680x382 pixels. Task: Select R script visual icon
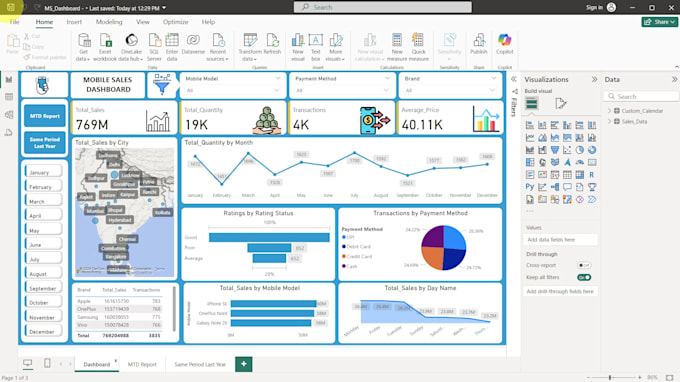(592, 175)
